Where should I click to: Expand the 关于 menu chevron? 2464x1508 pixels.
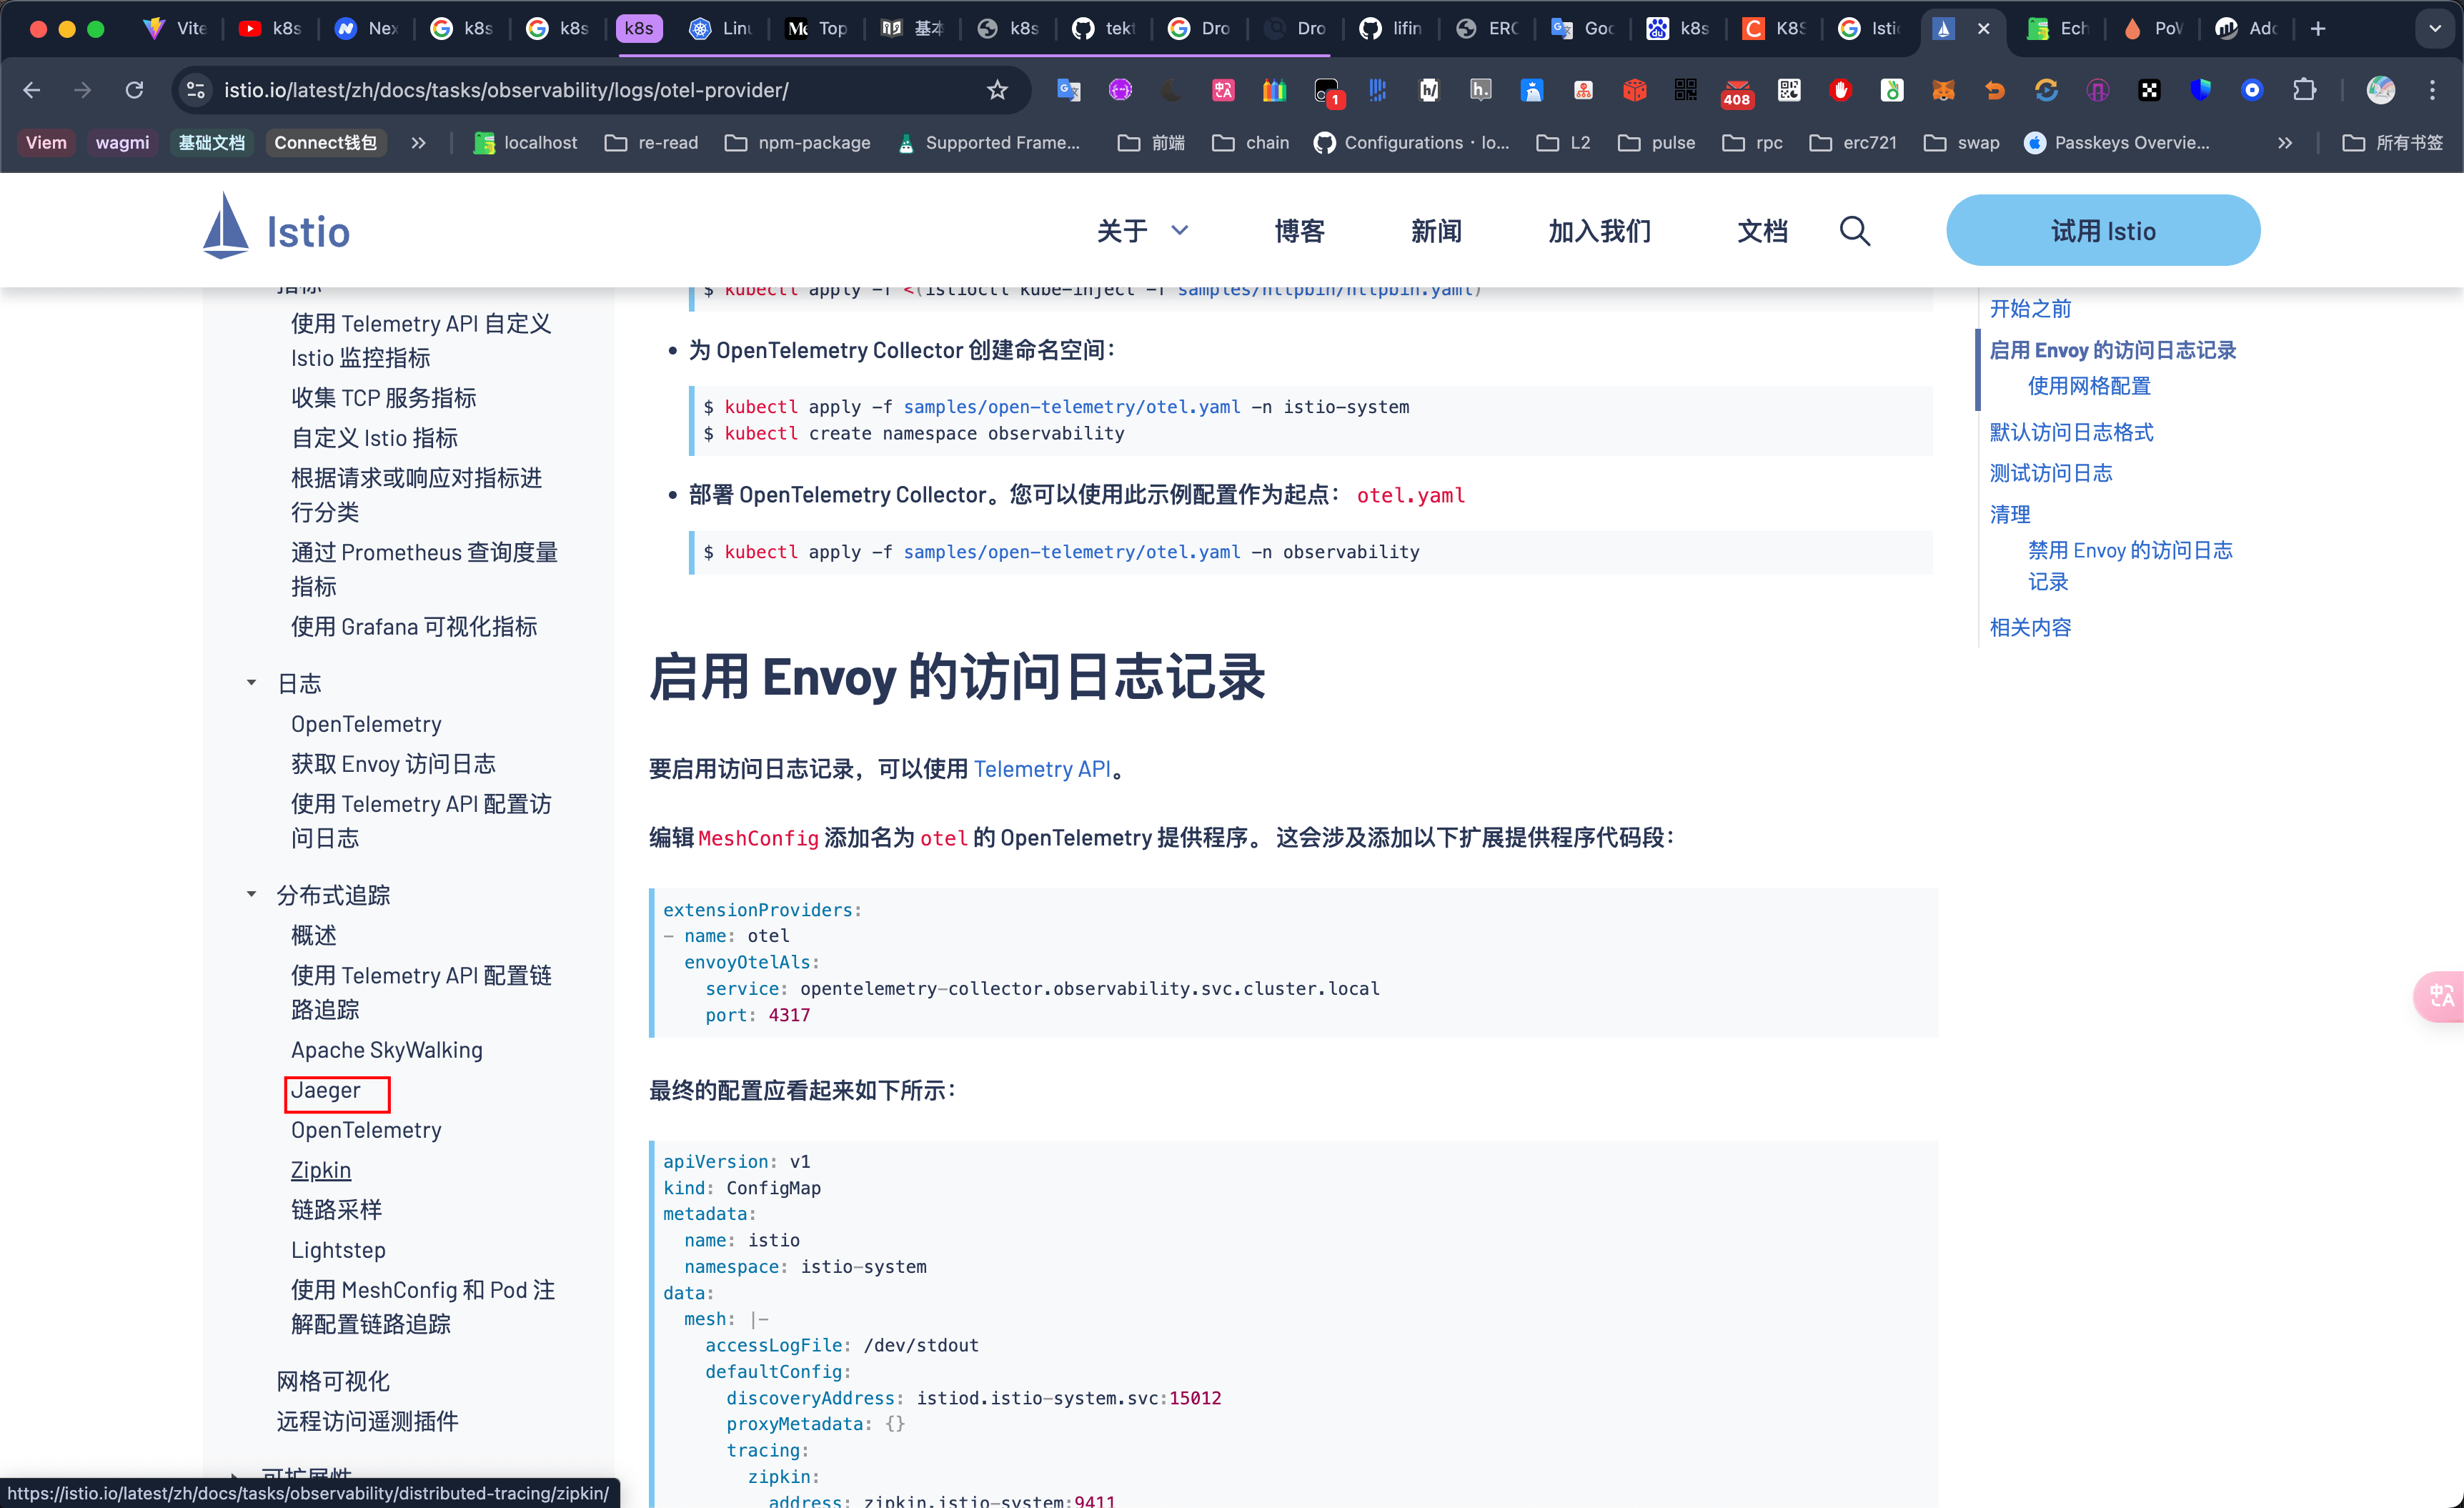[1180, 231]
